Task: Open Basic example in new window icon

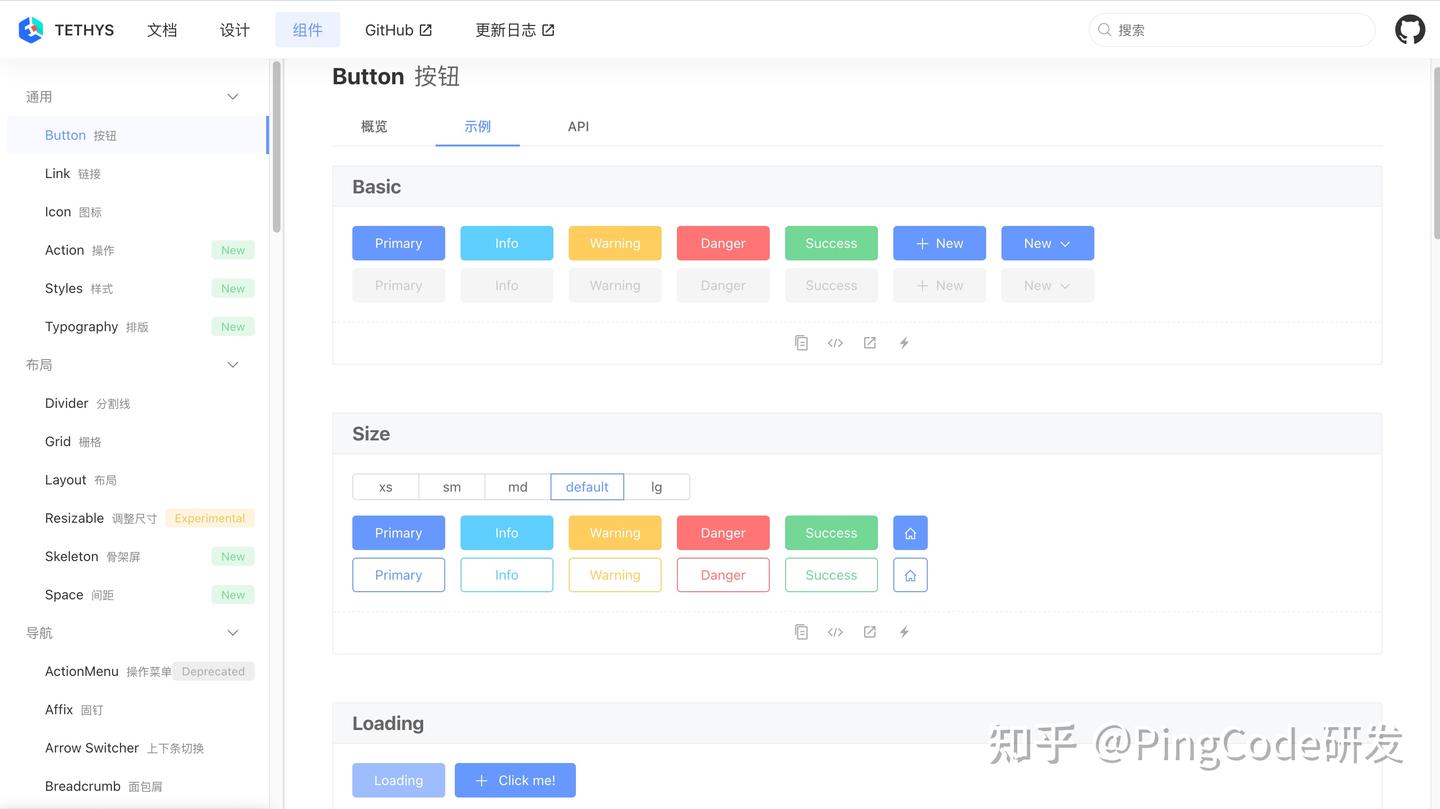Action: tap(870, 343)
